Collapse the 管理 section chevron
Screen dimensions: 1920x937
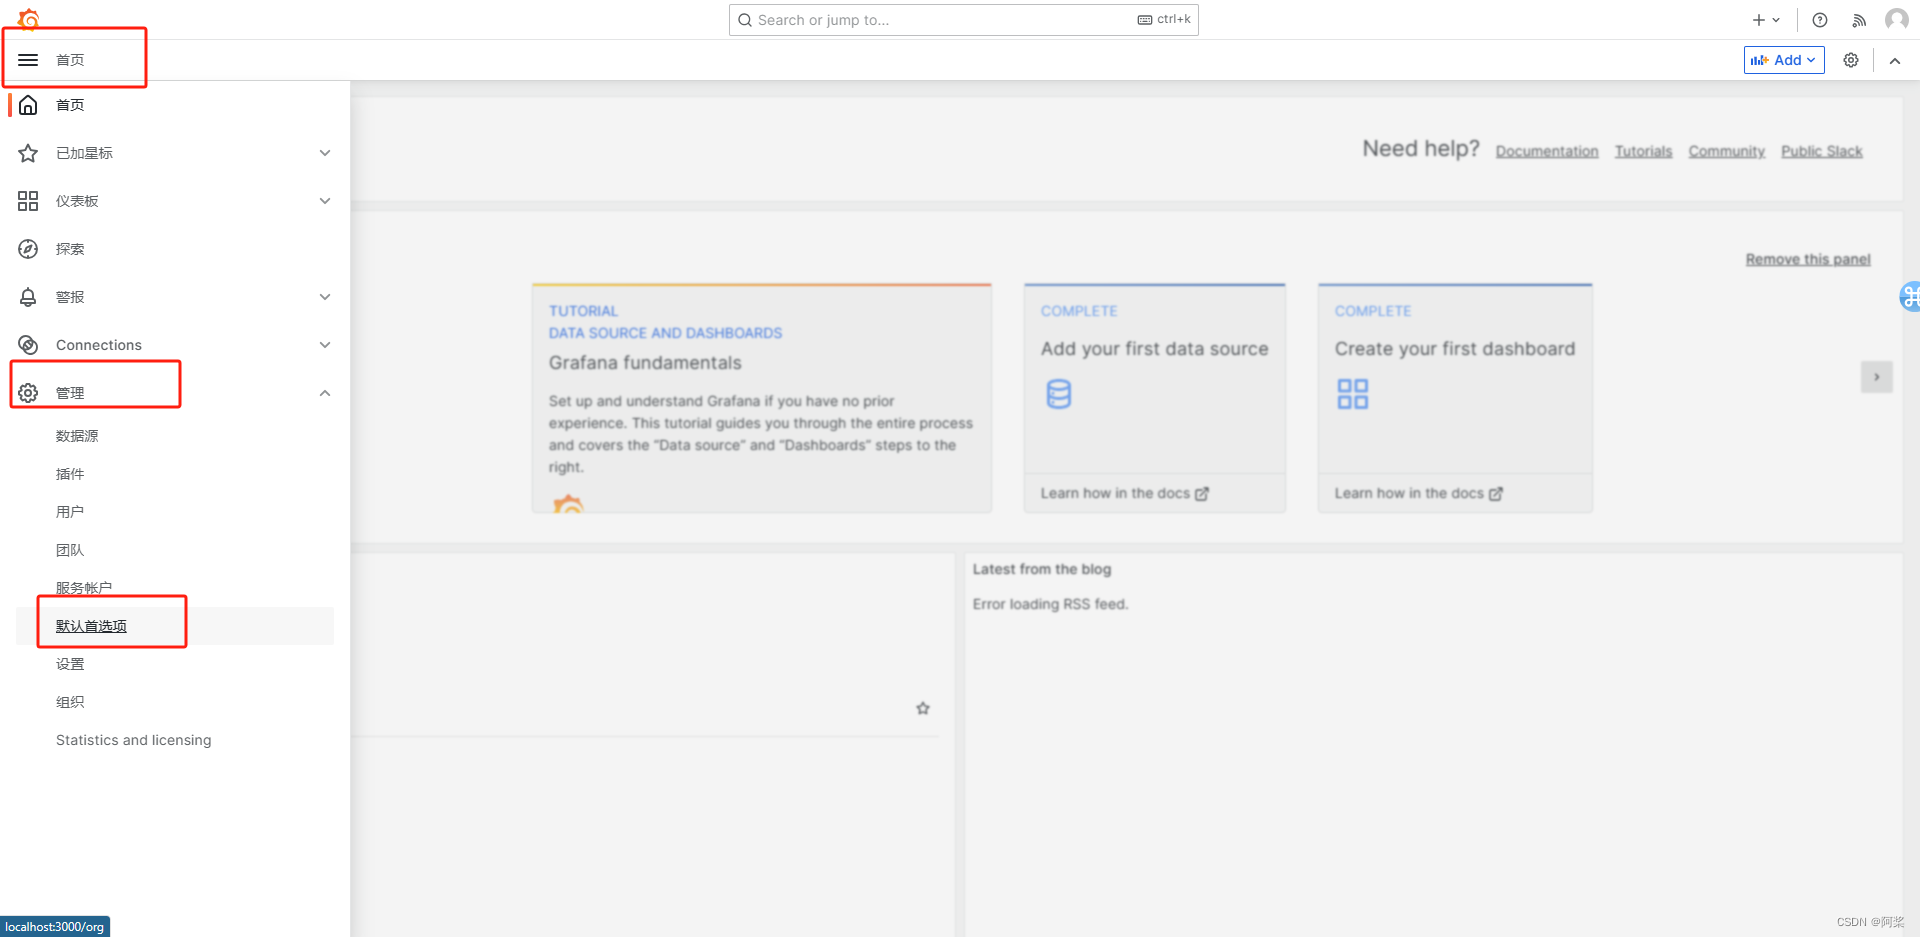coord(325,393)
